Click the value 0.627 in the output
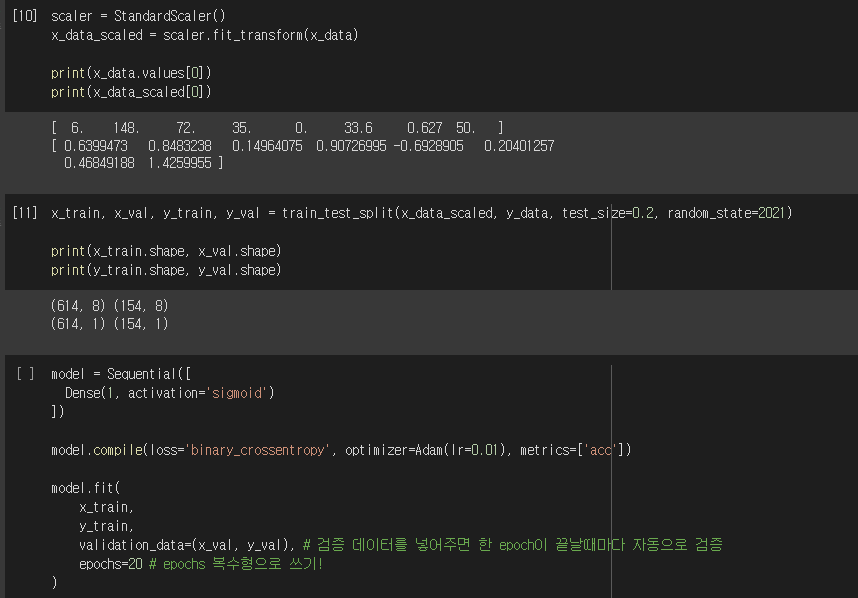The image size is (858, 598). 425,128
